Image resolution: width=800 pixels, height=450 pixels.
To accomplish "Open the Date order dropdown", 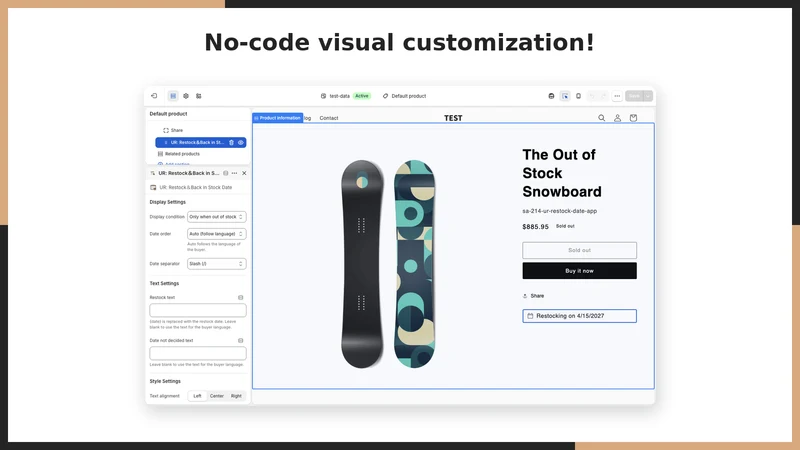I will click(216, 234).
